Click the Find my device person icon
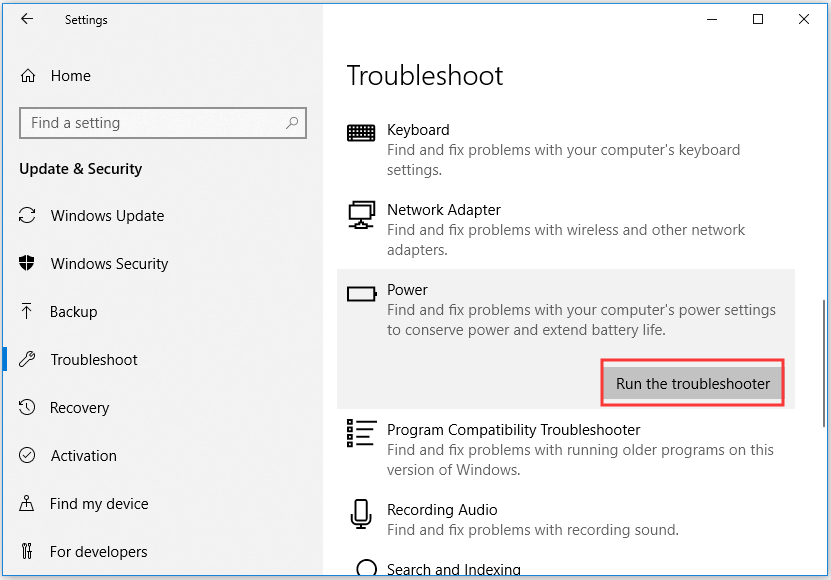Image resolution: width=831 pixels, height=580 pixels. pyautogui.click(x=26, y=503)
